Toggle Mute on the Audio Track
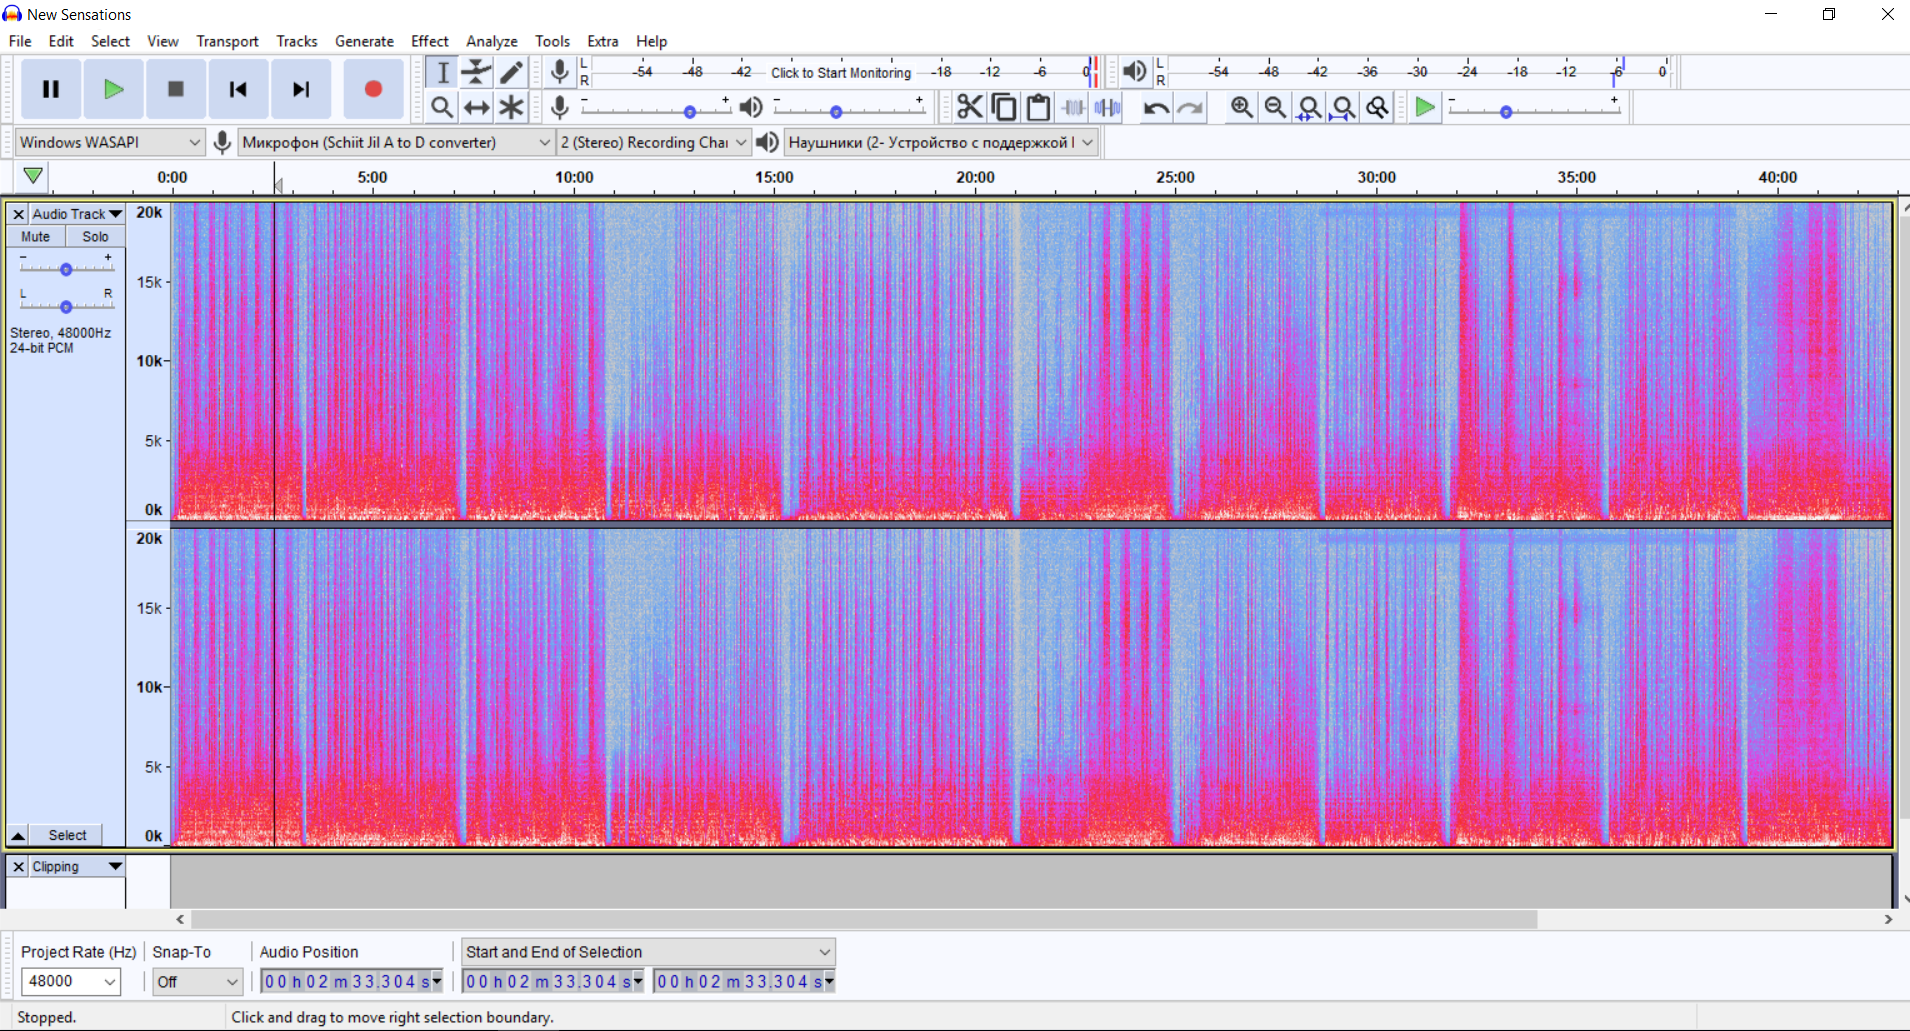This screenshot has height=1031, width=1910. pyautogui.click(x=36, y=237)
